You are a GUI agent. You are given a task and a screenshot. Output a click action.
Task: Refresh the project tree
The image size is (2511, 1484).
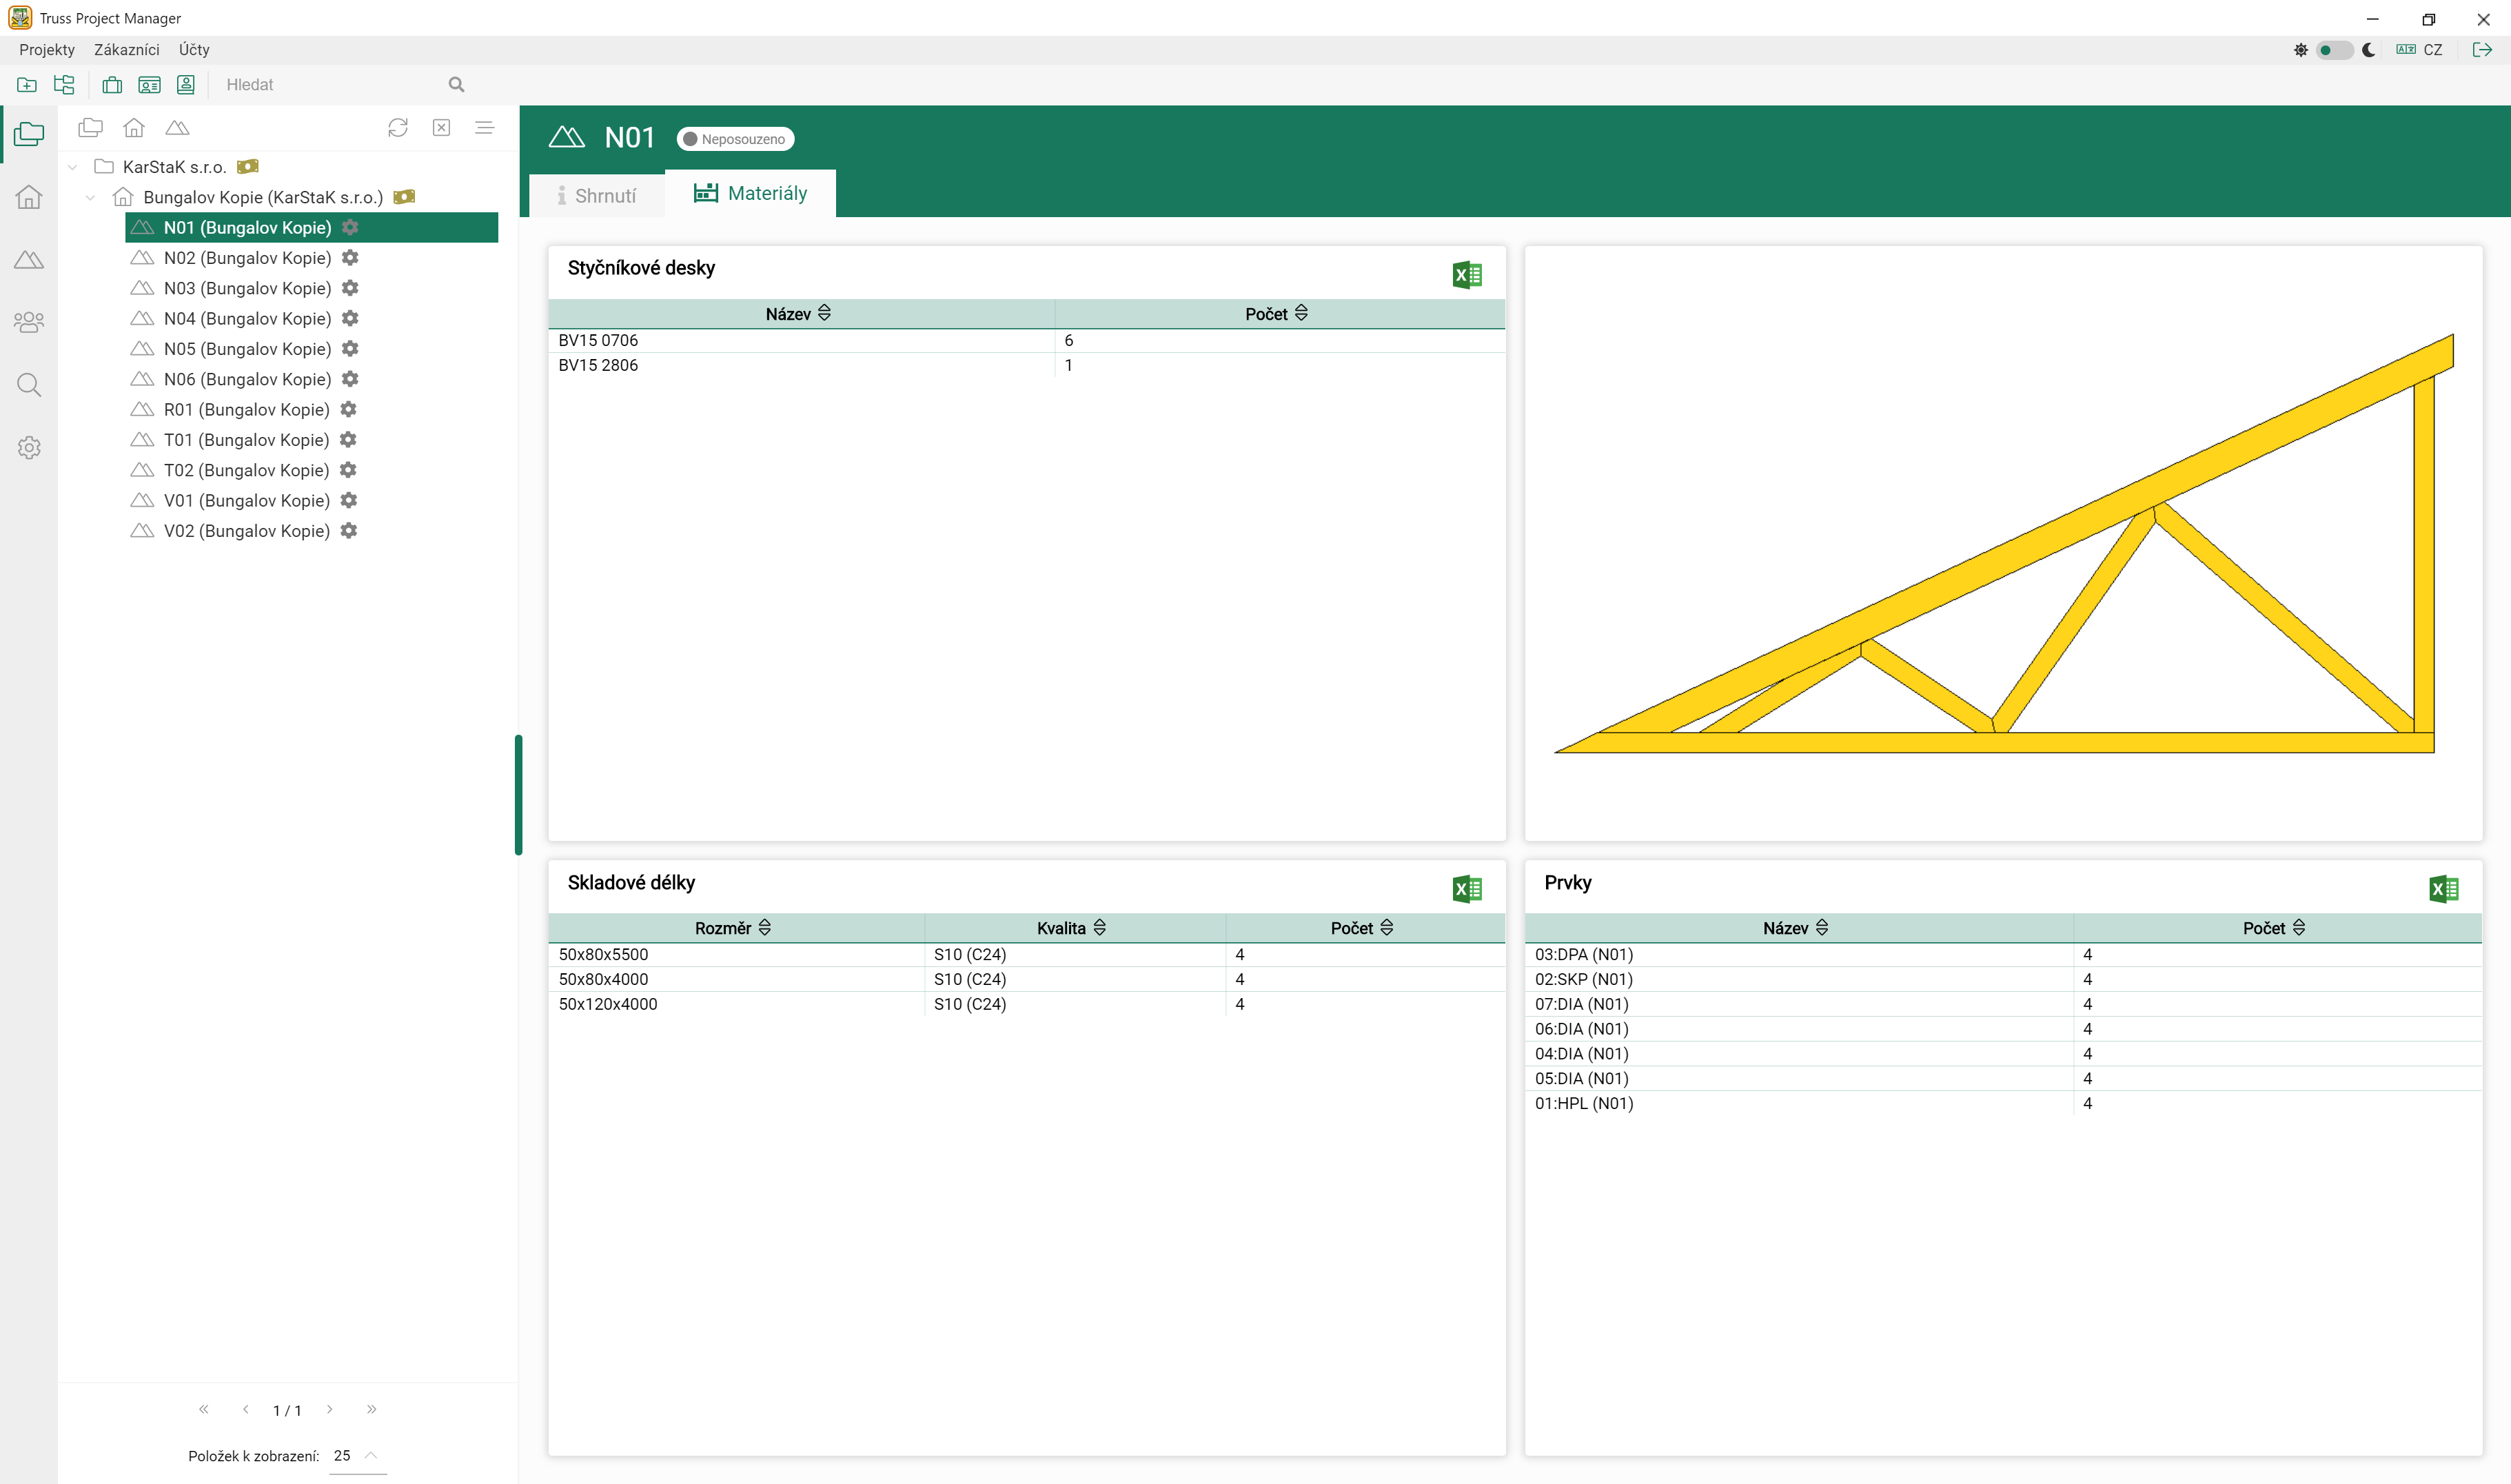(398, 127)
